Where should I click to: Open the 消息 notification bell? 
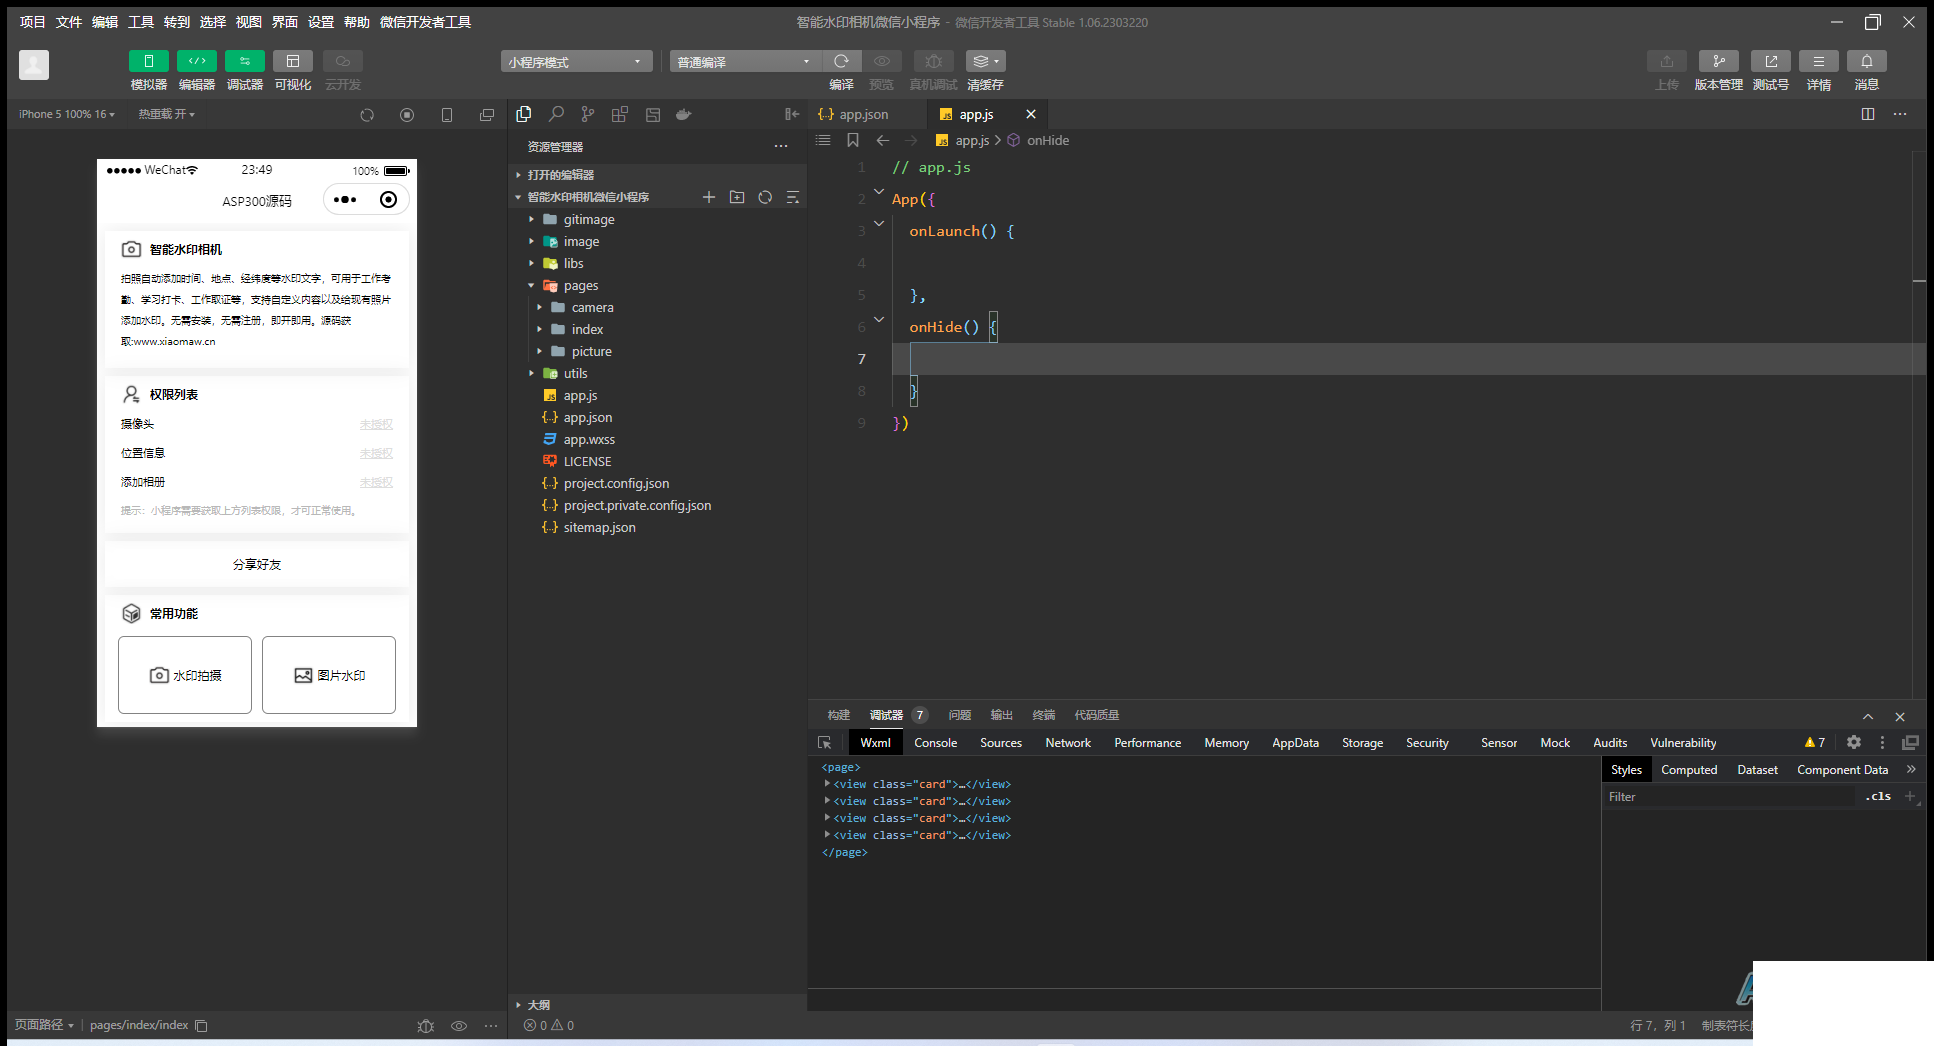(1866, 62)
